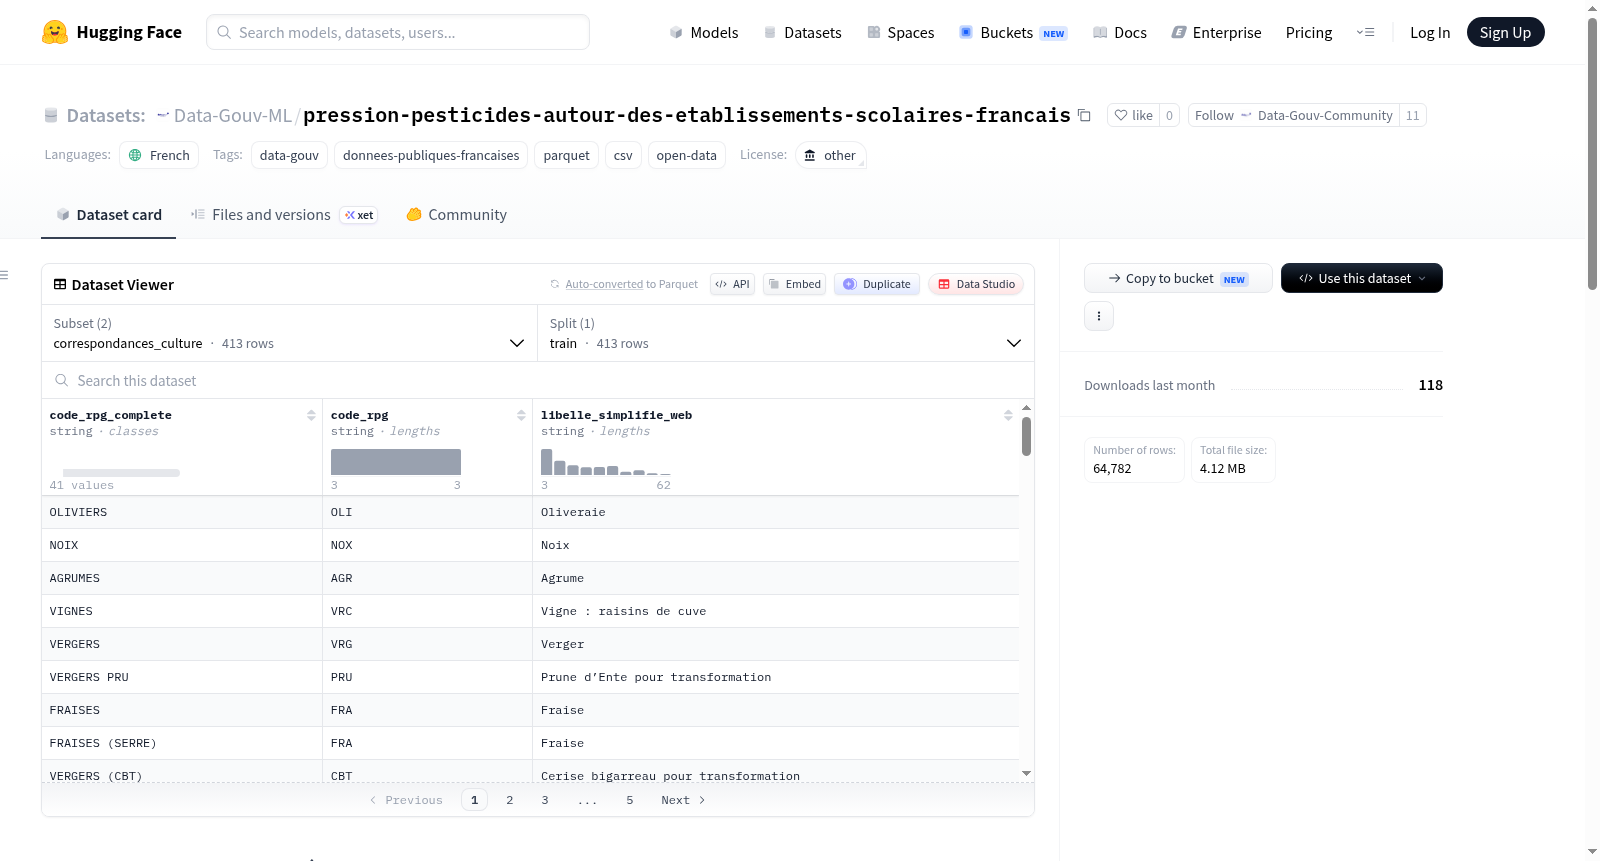
Task: Open the Hugging Face logo home link
Action: point(112,32)
